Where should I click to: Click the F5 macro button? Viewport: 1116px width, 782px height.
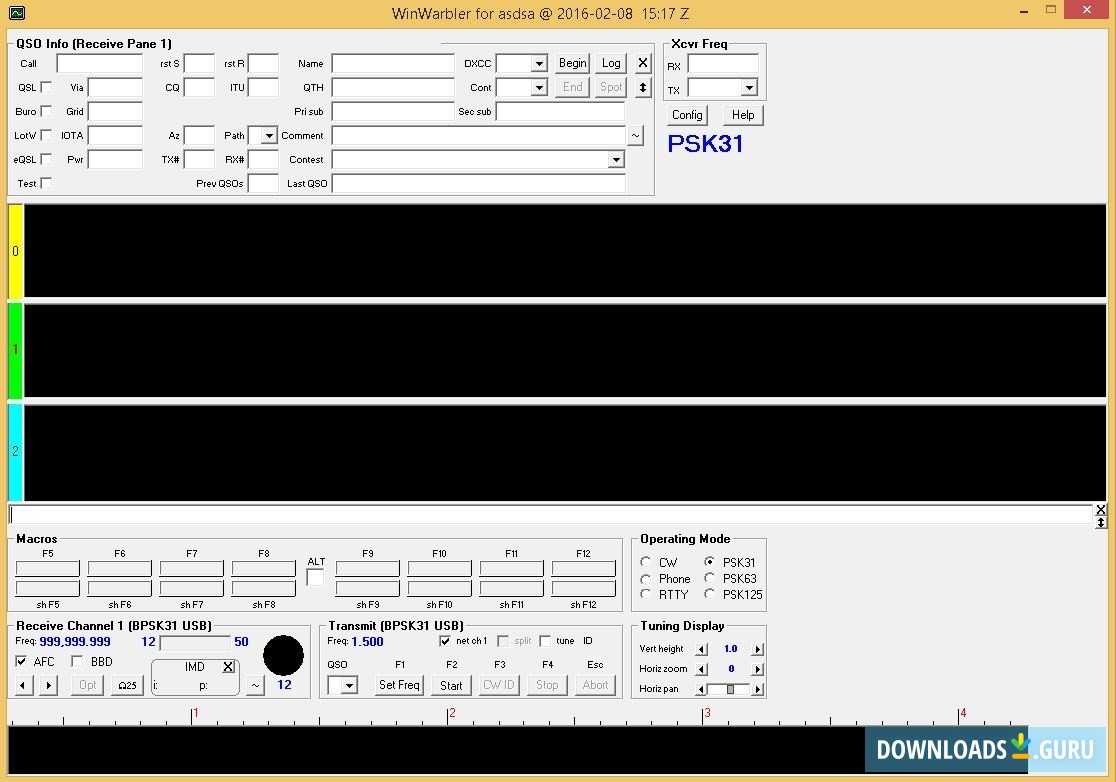tap(48, 569)
